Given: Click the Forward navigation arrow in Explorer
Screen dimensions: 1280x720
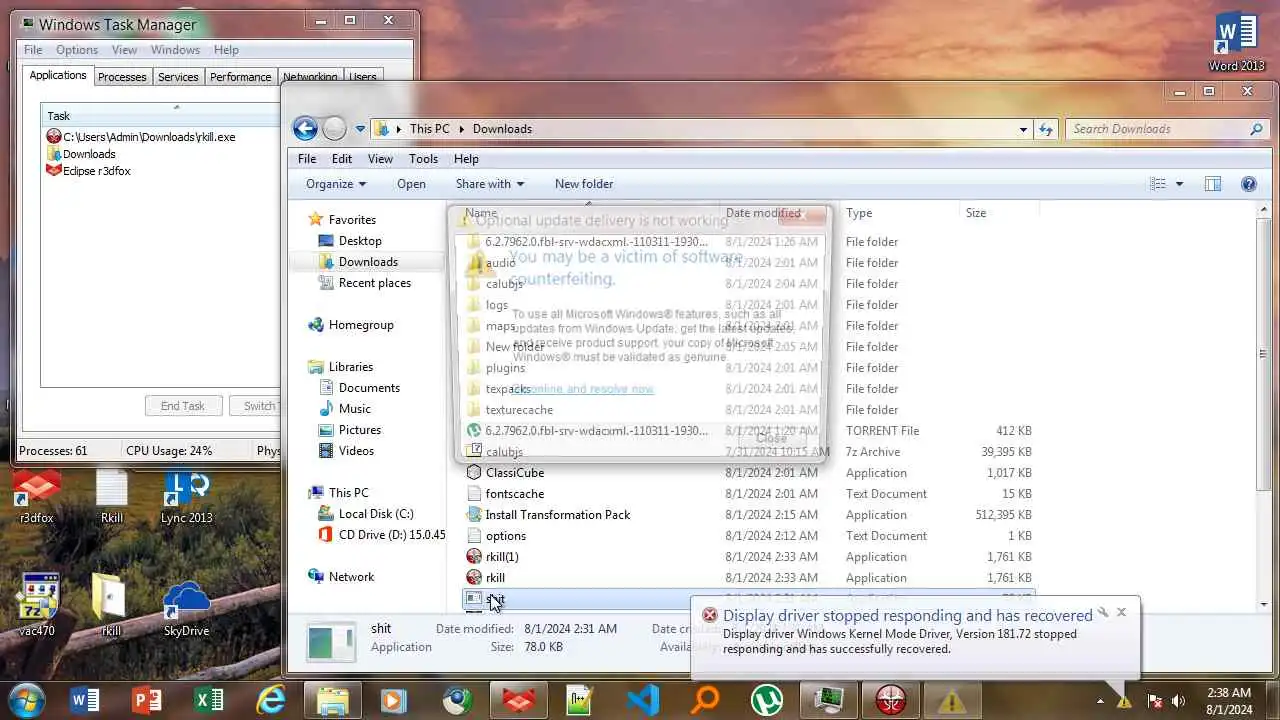Looking at the screenshot, I should point(334,128).
